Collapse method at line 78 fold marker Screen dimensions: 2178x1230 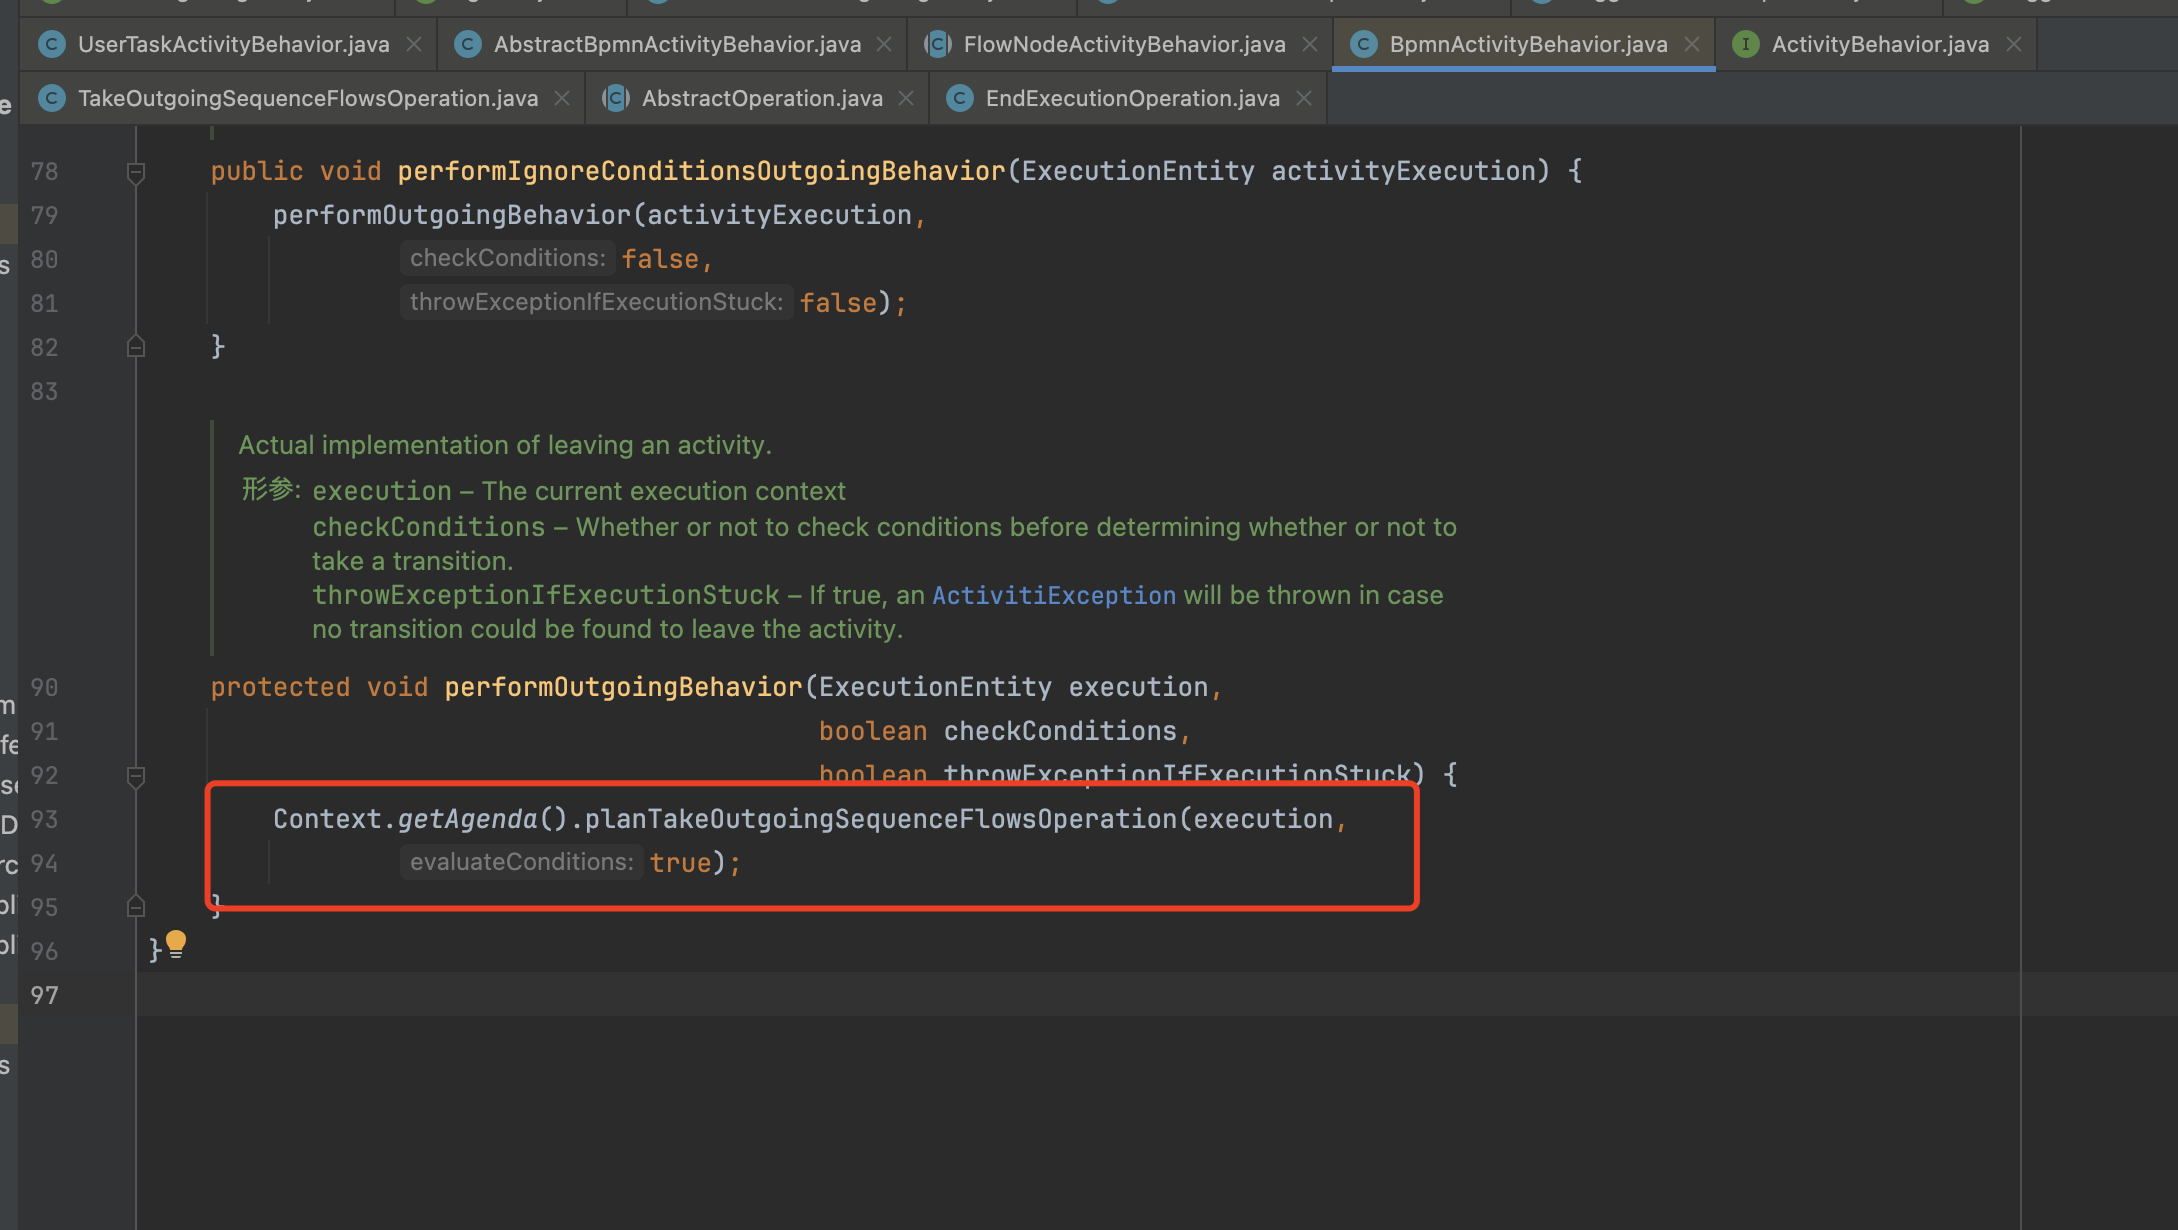136,172
